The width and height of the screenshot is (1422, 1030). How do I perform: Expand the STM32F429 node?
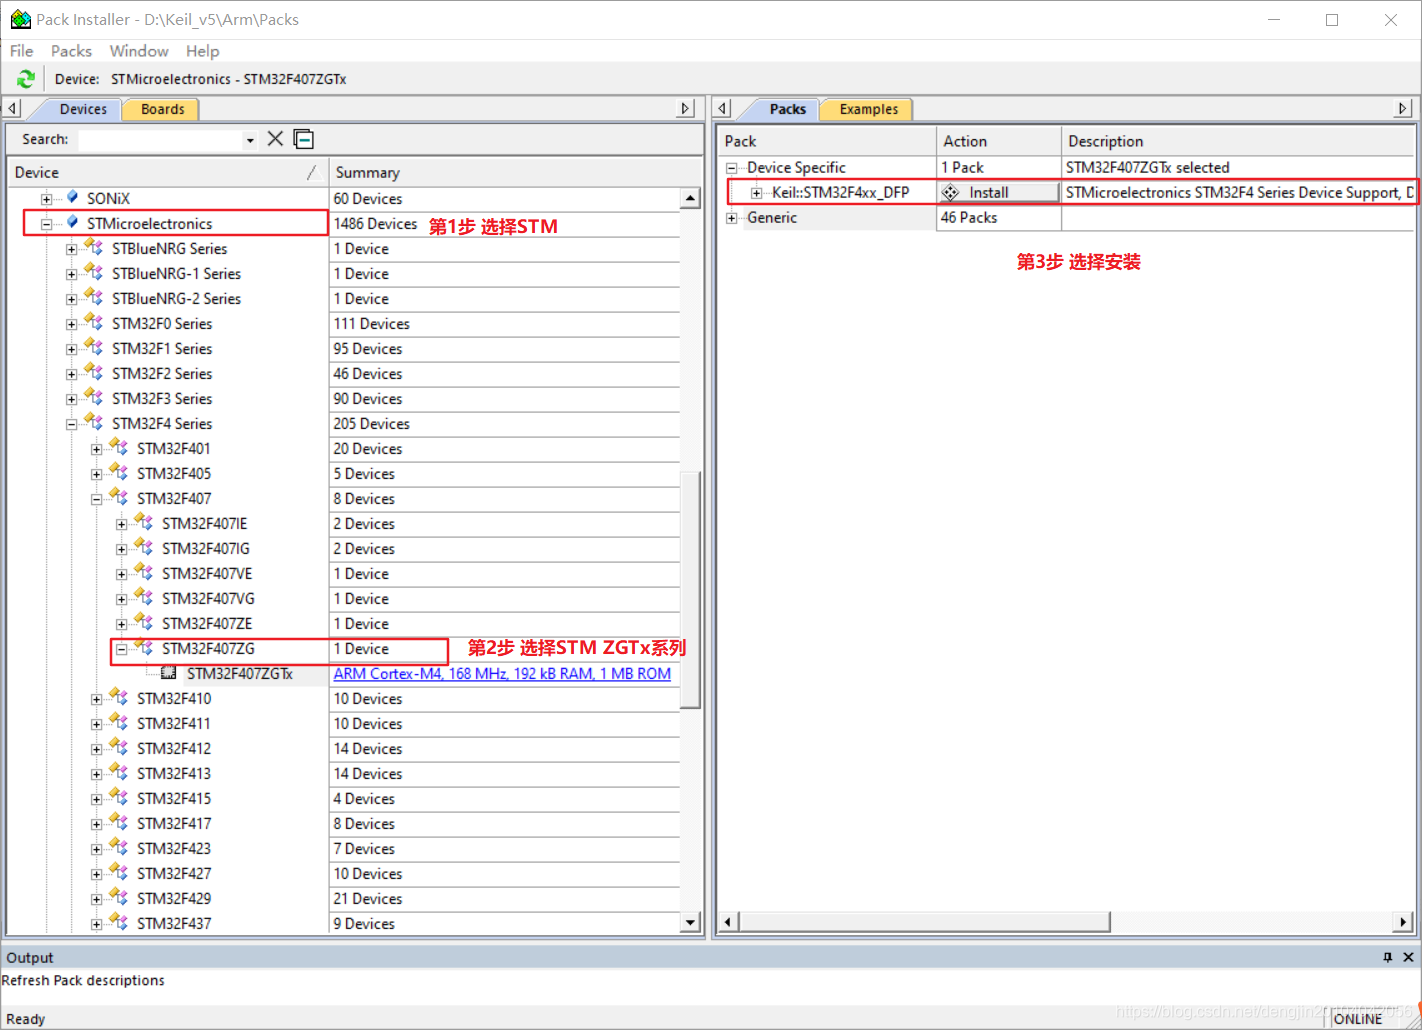(96, 899)
